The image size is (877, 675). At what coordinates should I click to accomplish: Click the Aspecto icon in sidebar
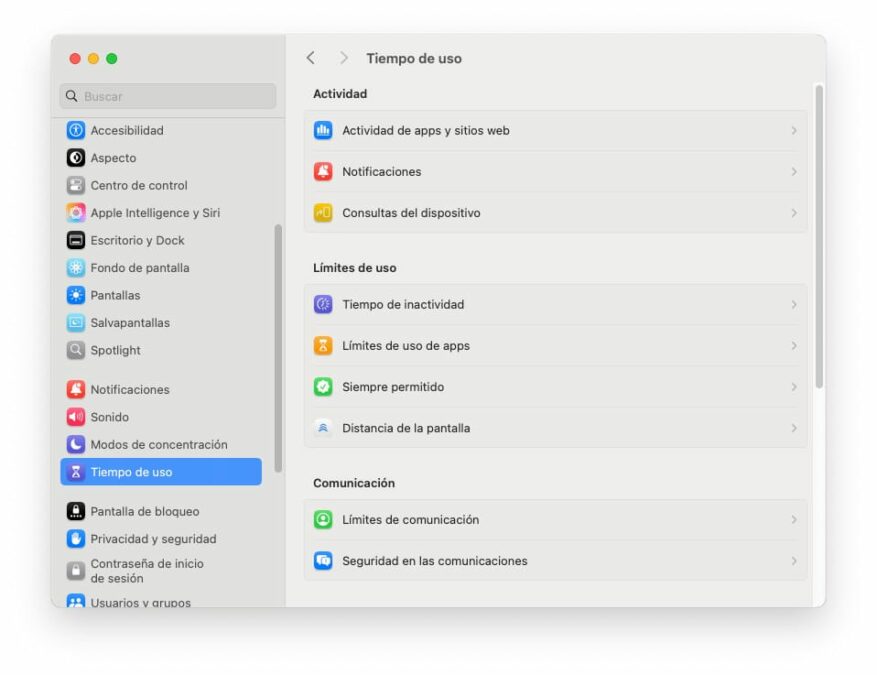(76, 158)
